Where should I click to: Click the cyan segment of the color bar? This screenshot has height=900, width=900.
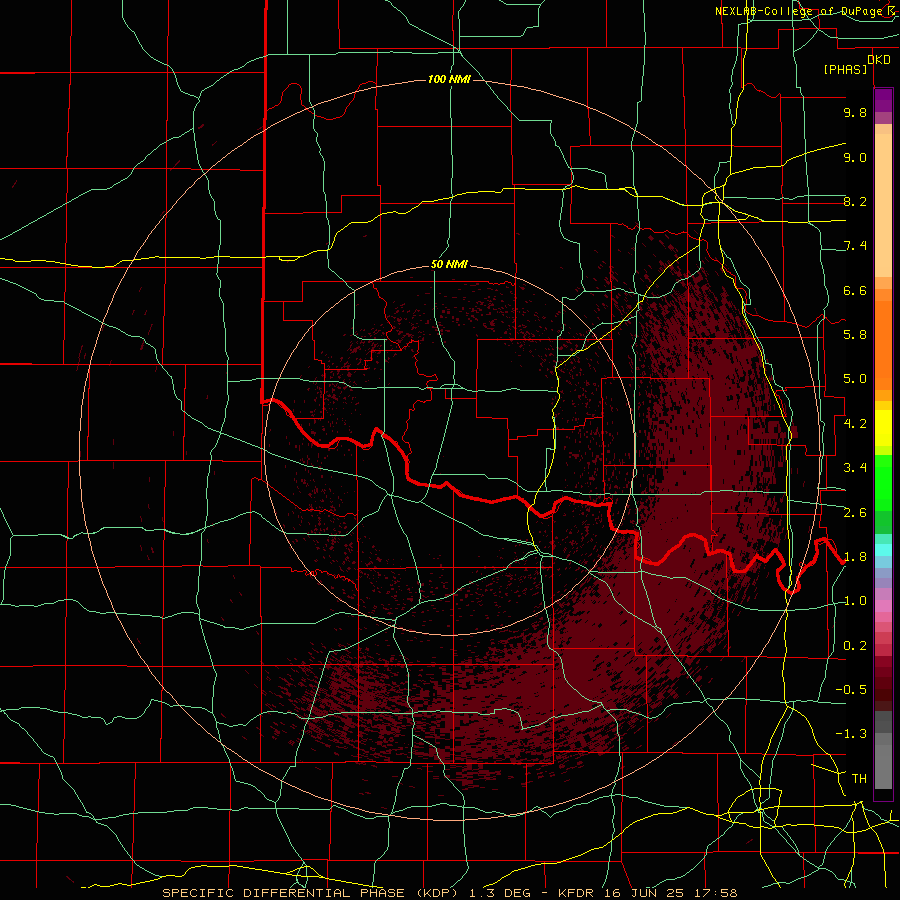883,550
